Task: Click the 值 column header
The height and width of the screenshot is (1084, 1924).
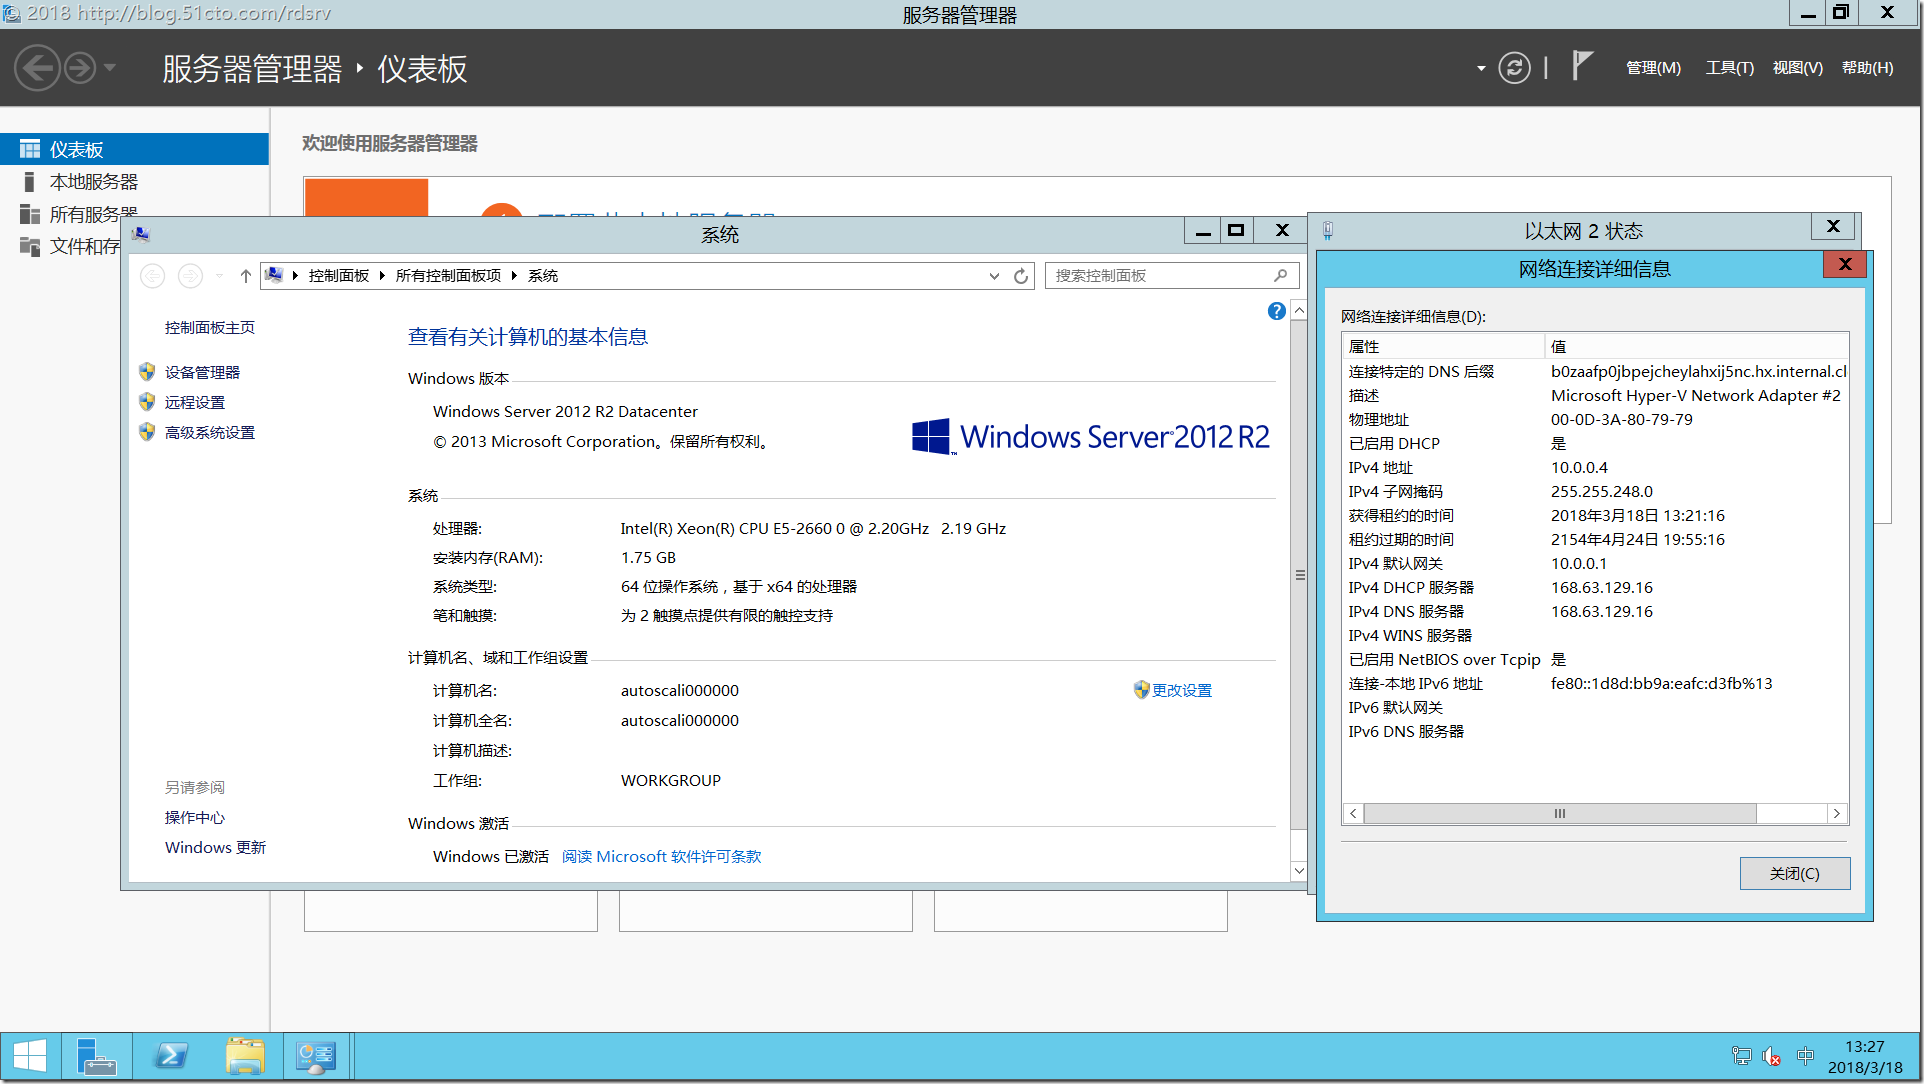Action: click(x=1696, y=346)
